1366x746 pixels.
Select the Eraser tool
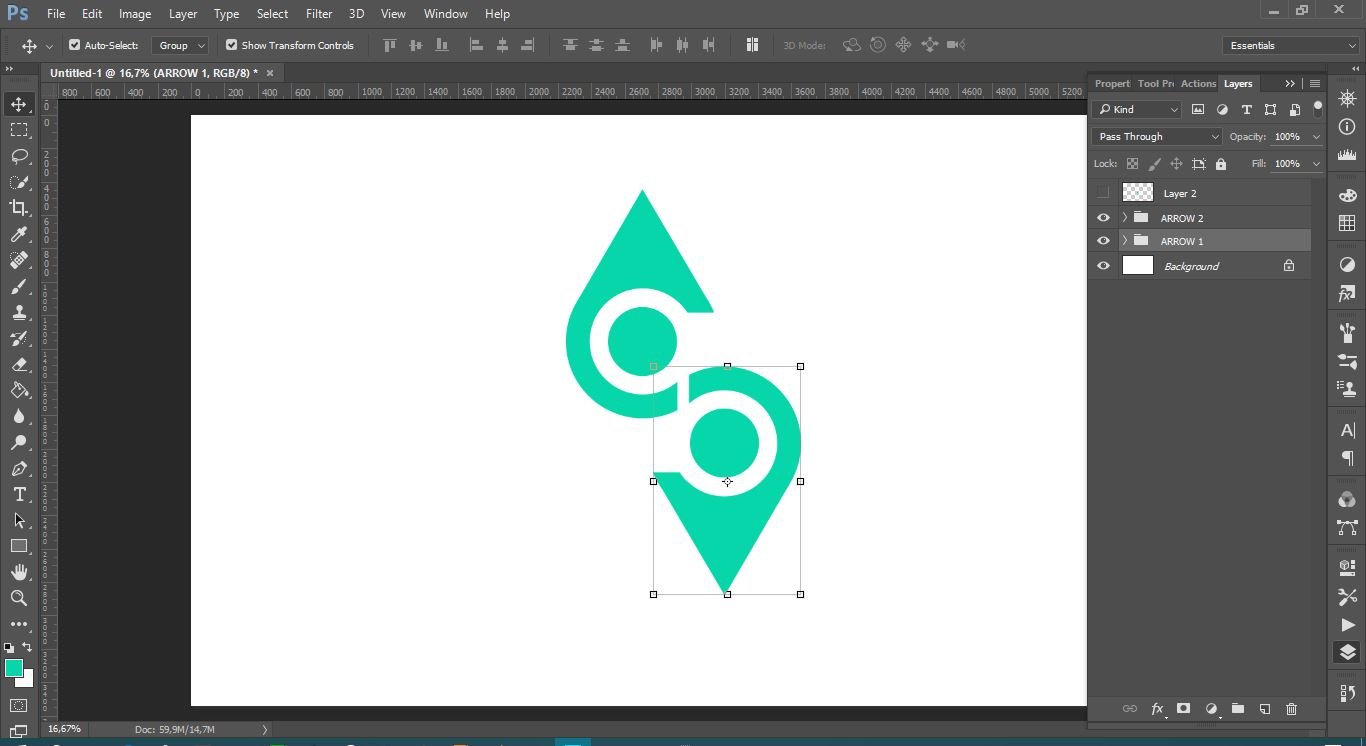(19, 365)
